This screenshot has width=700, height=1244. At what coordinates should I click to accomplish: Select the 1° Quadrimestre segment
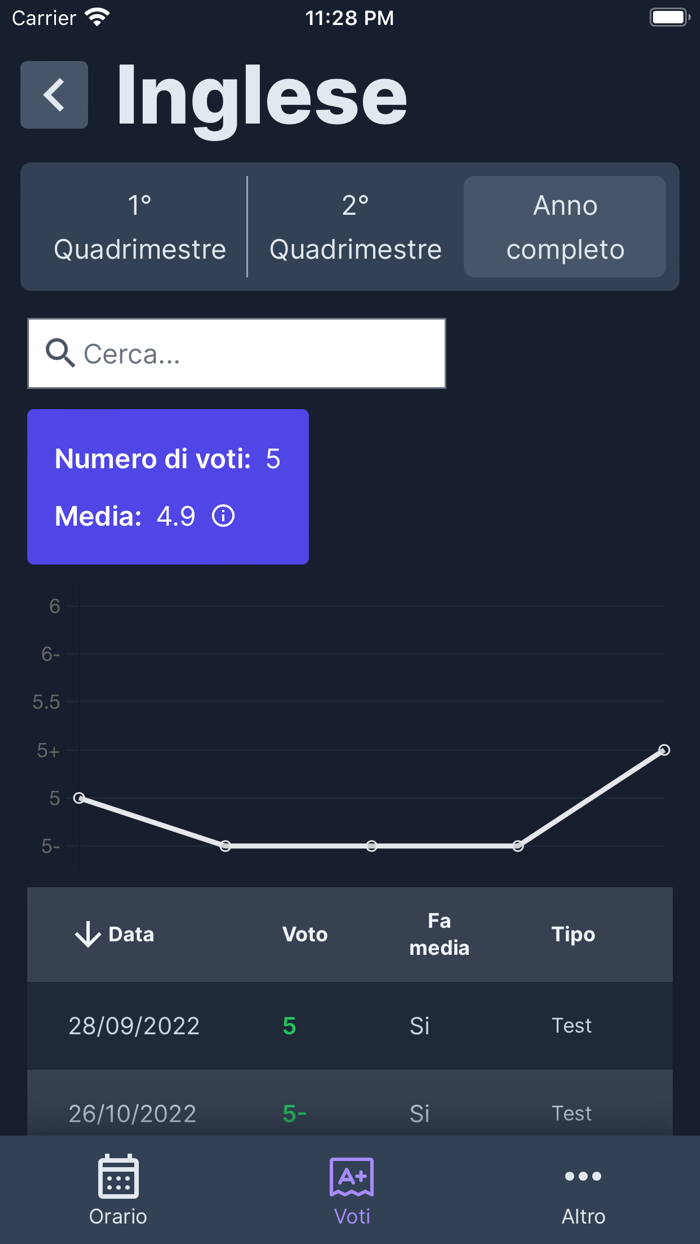pyautogui.click(x=140, y=227)
